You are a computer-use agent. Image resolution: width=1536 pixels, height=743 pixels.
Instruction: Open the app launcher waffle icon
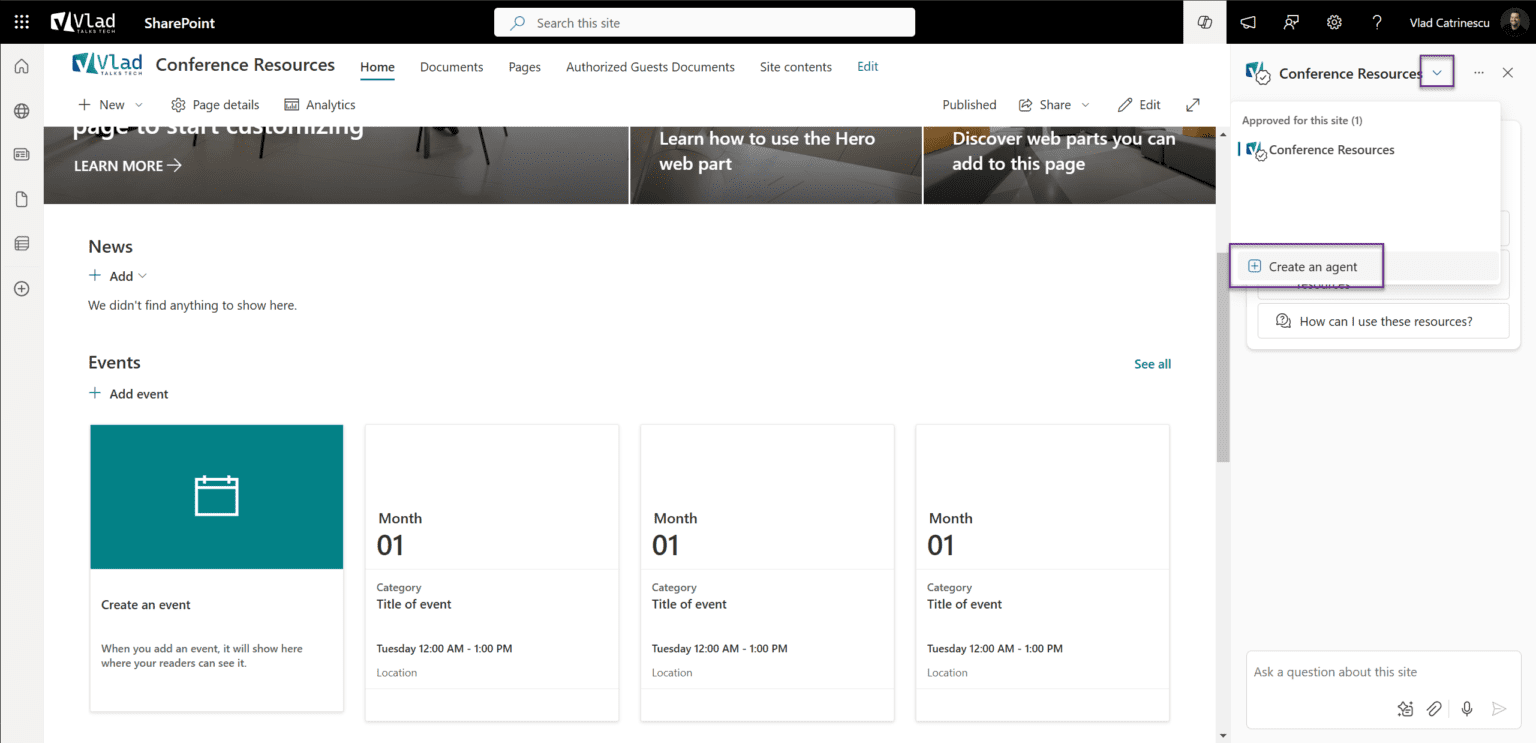(20, 22)
